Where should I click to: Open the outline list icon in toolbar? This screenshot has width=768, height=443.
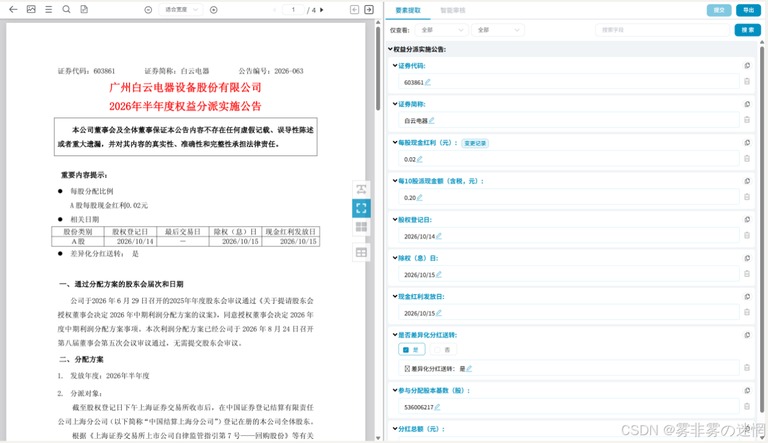tap(48, 9)
